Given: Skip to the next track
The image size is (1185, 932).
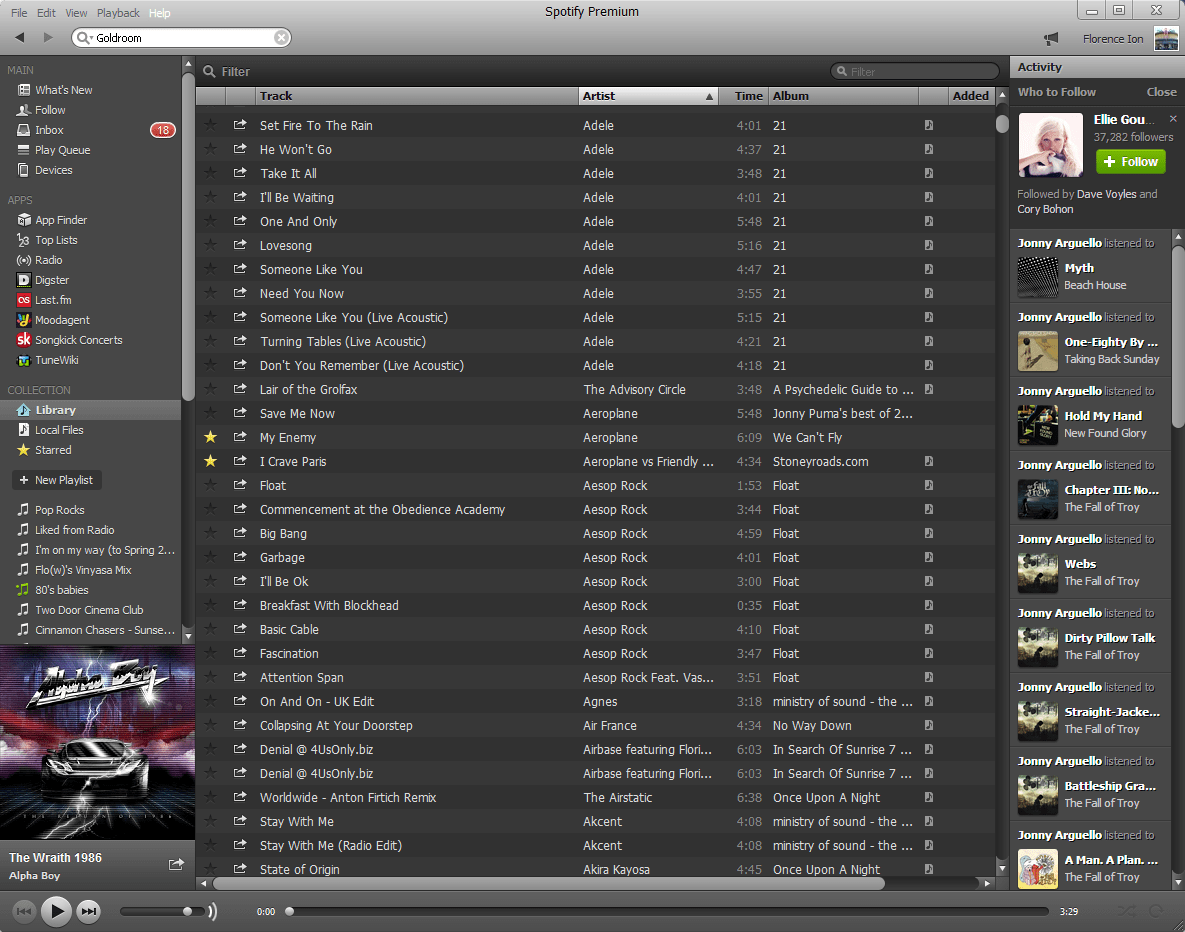Looking at the screenshot, I should [x=89, y=912].
